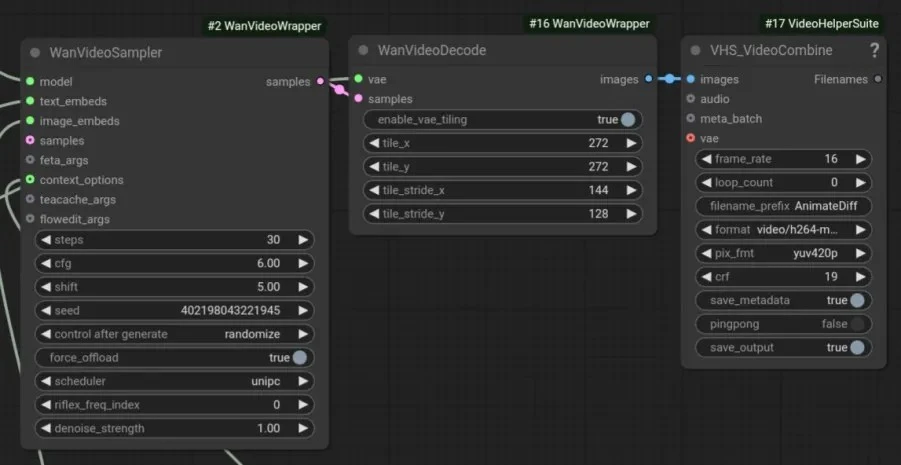The width and height of the screenshot is (901, 465).
Task: Increase steps value with right arrow
Action: point(303,240)
